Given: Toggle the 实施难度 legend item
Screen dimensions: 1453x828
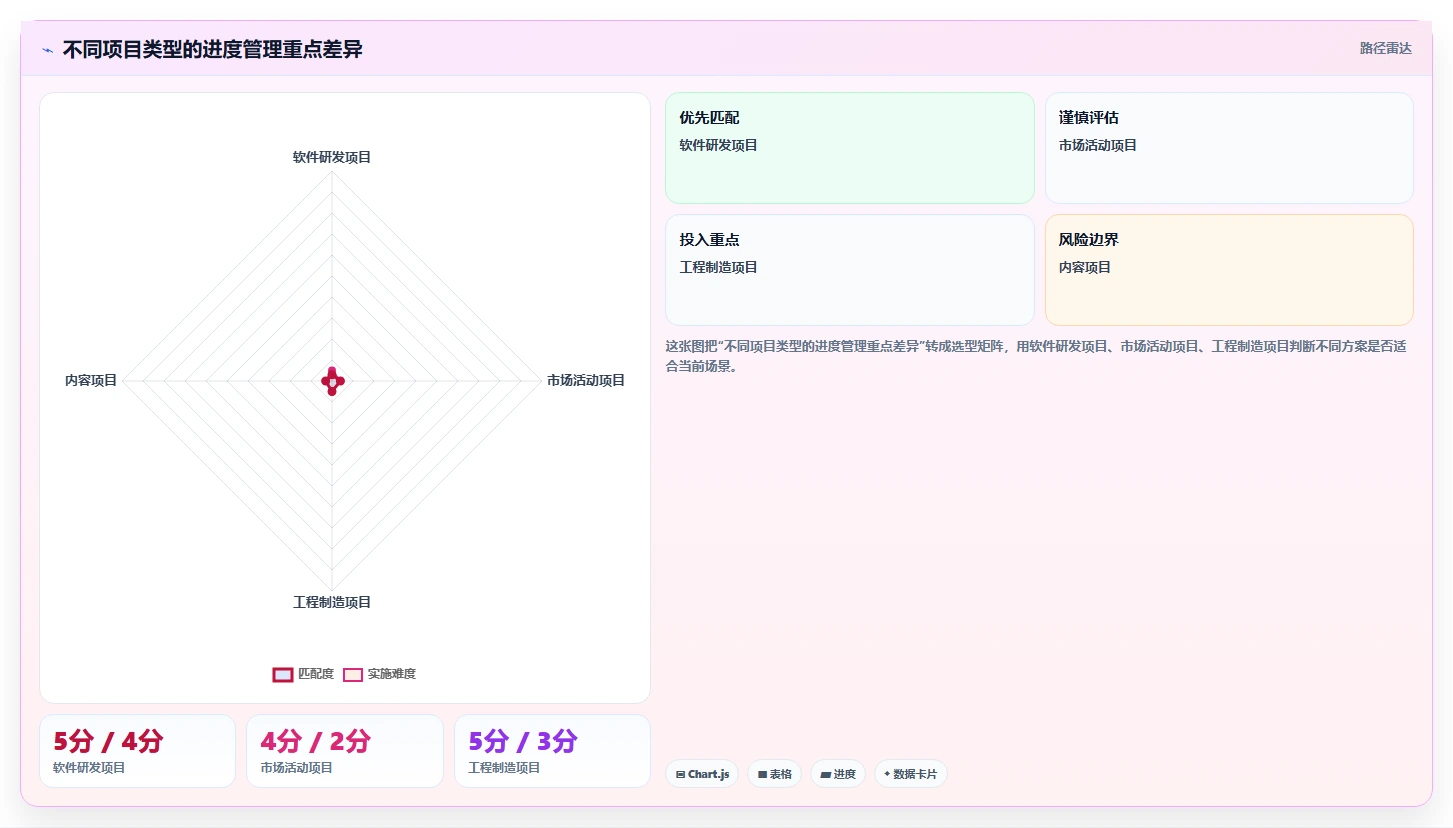Looking at the screenshot, I should 379,674.
